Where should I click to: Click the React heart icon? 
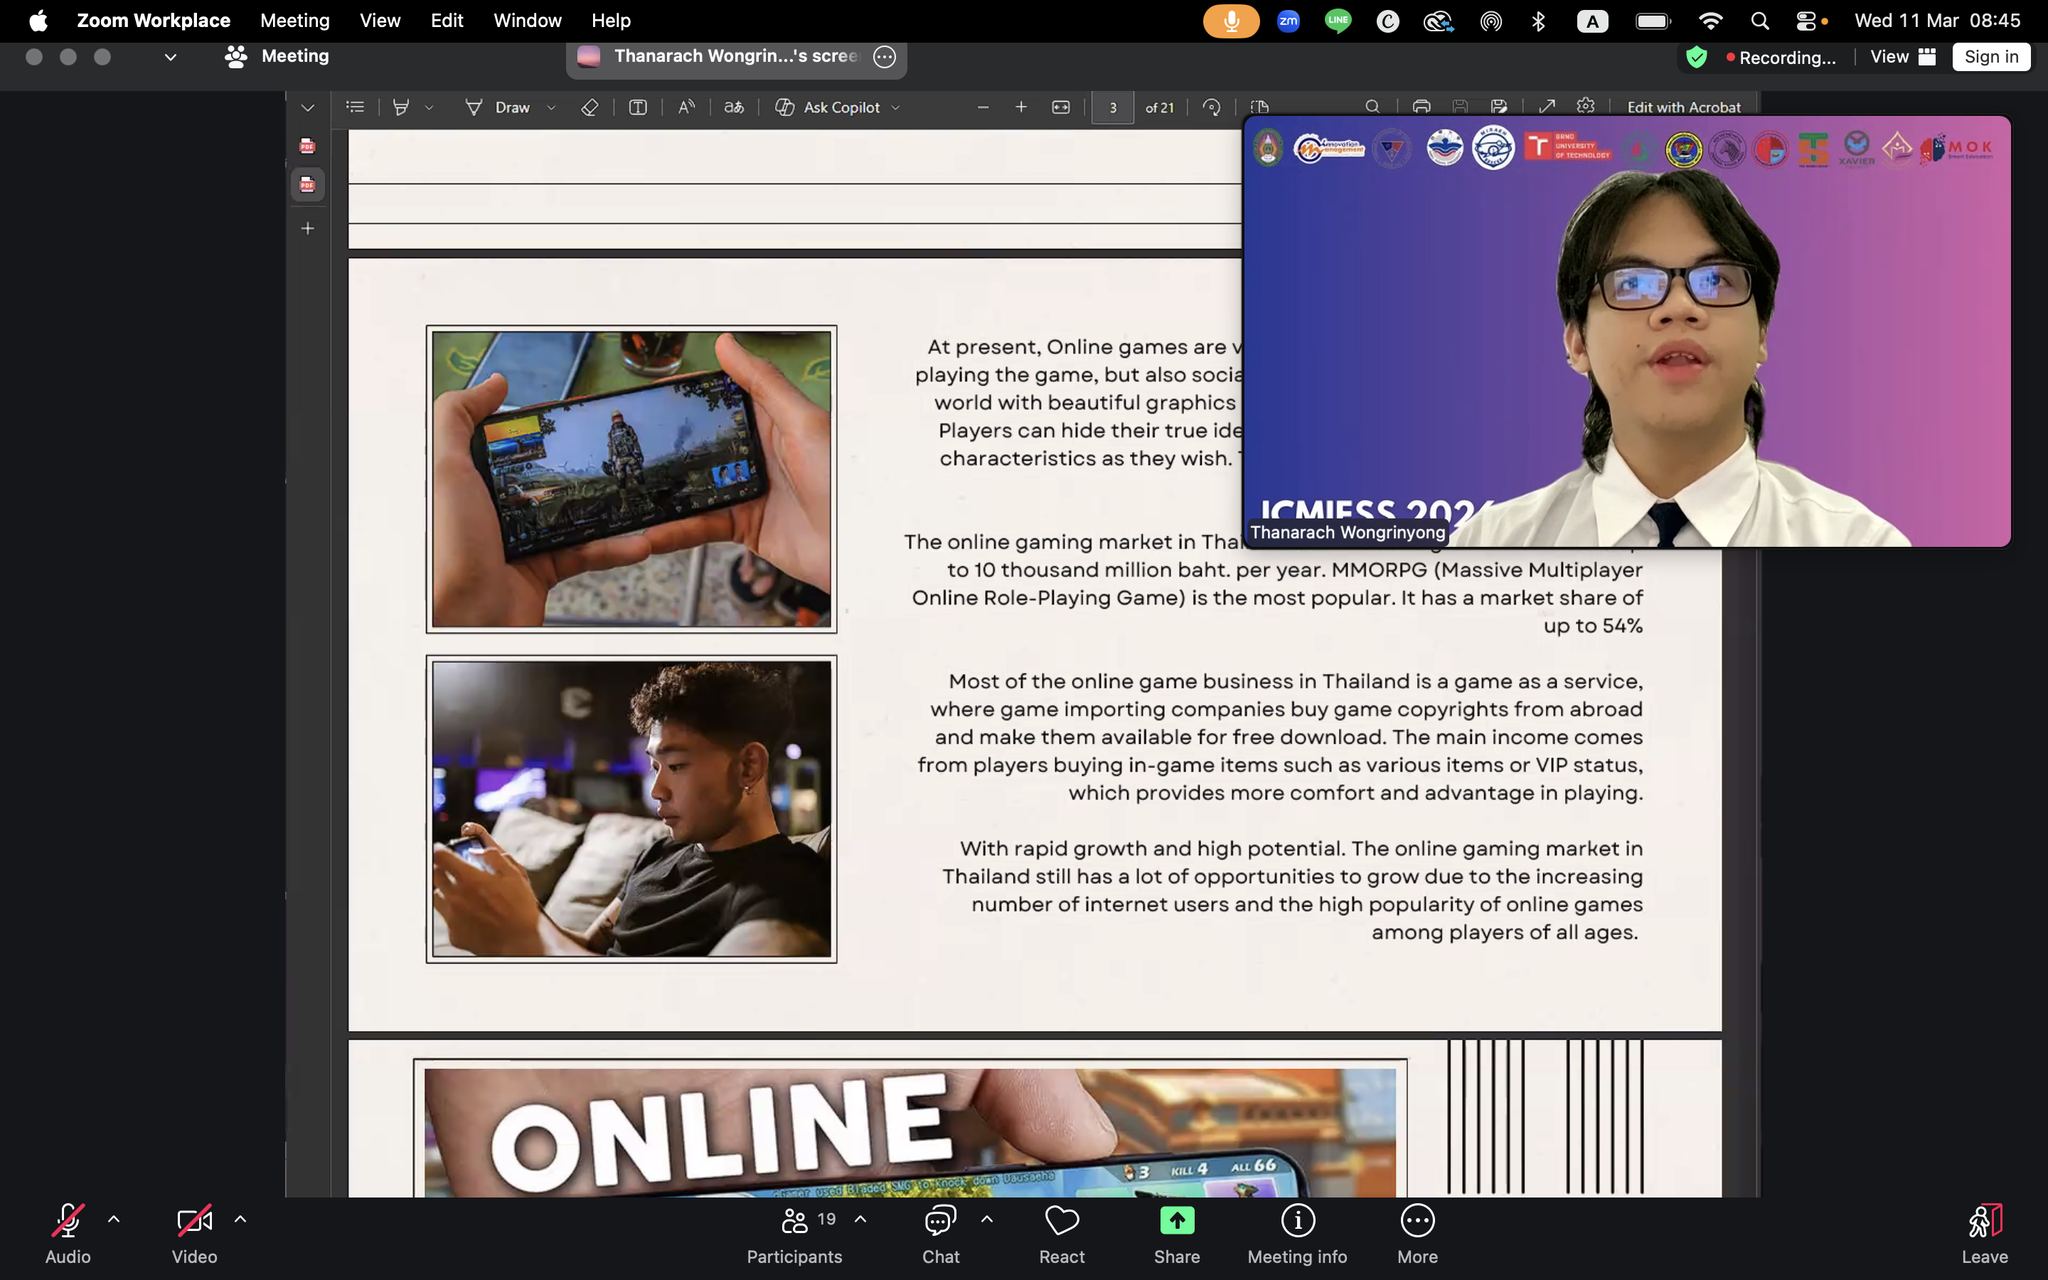pyautogui.click(x=1061, y=1221)
